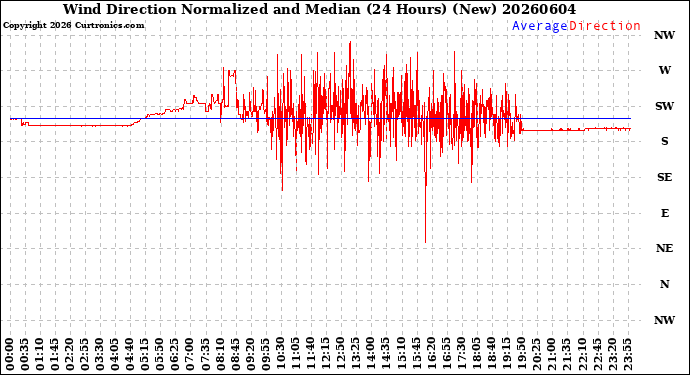Click the 07:35 time axis label
The image size is (690, 375).
[206, 355]
